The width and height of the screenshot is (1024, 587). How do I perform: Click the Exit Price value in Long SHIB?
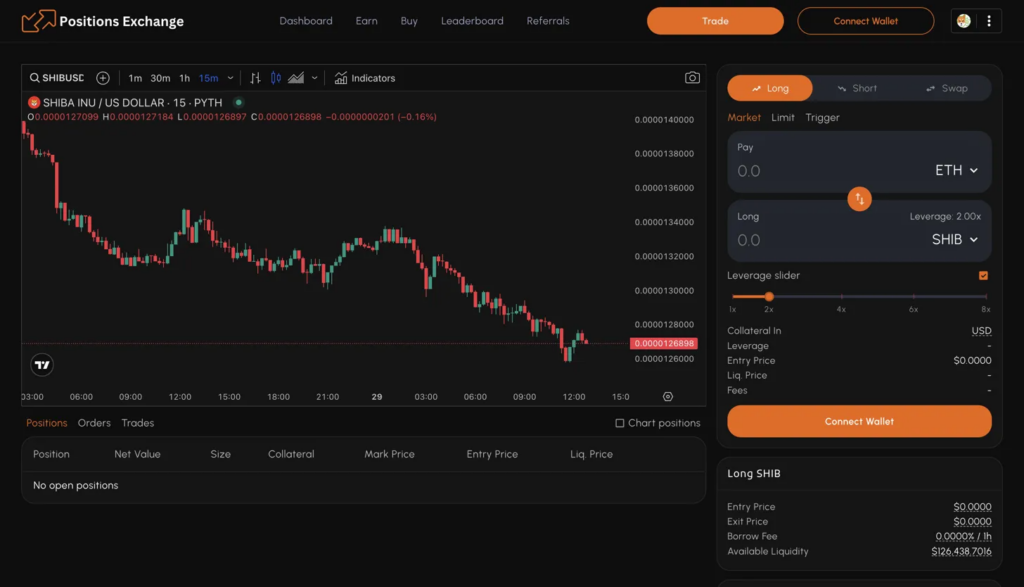pos(972,522)
